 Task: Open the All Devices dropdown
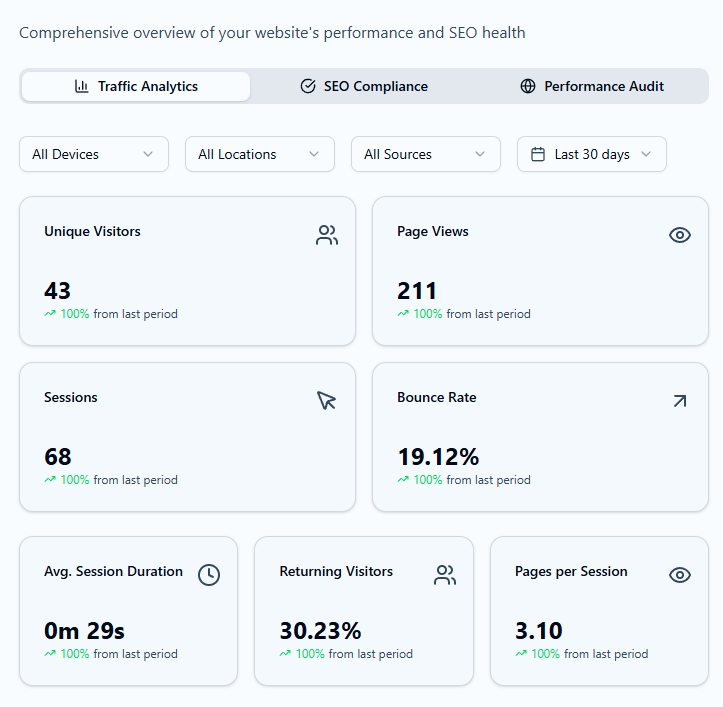coord(94,154)
